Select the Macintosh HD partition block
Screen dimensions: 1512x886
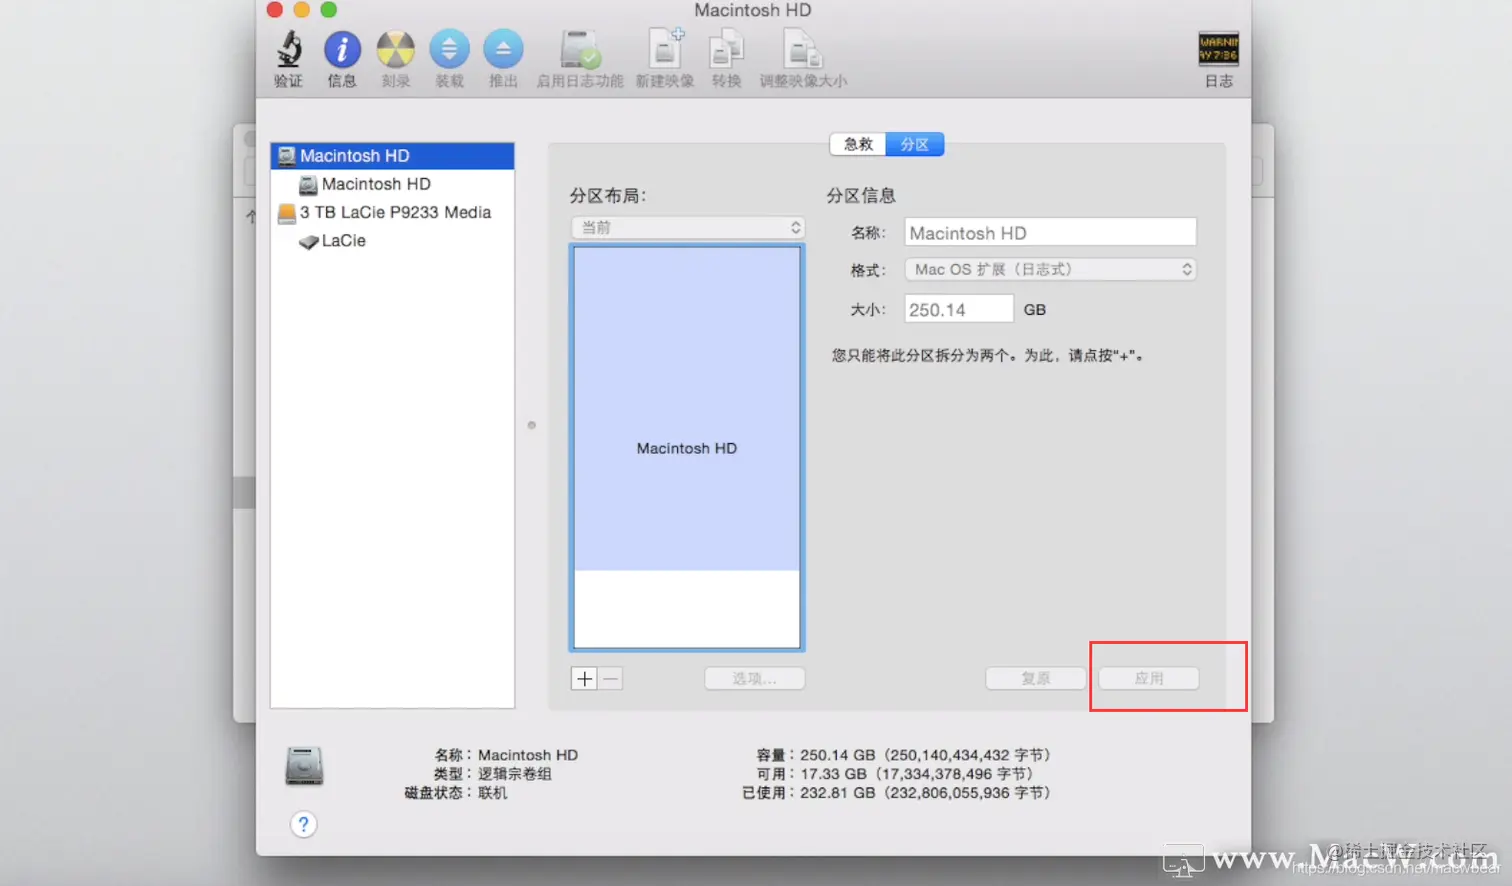point(687,408)
